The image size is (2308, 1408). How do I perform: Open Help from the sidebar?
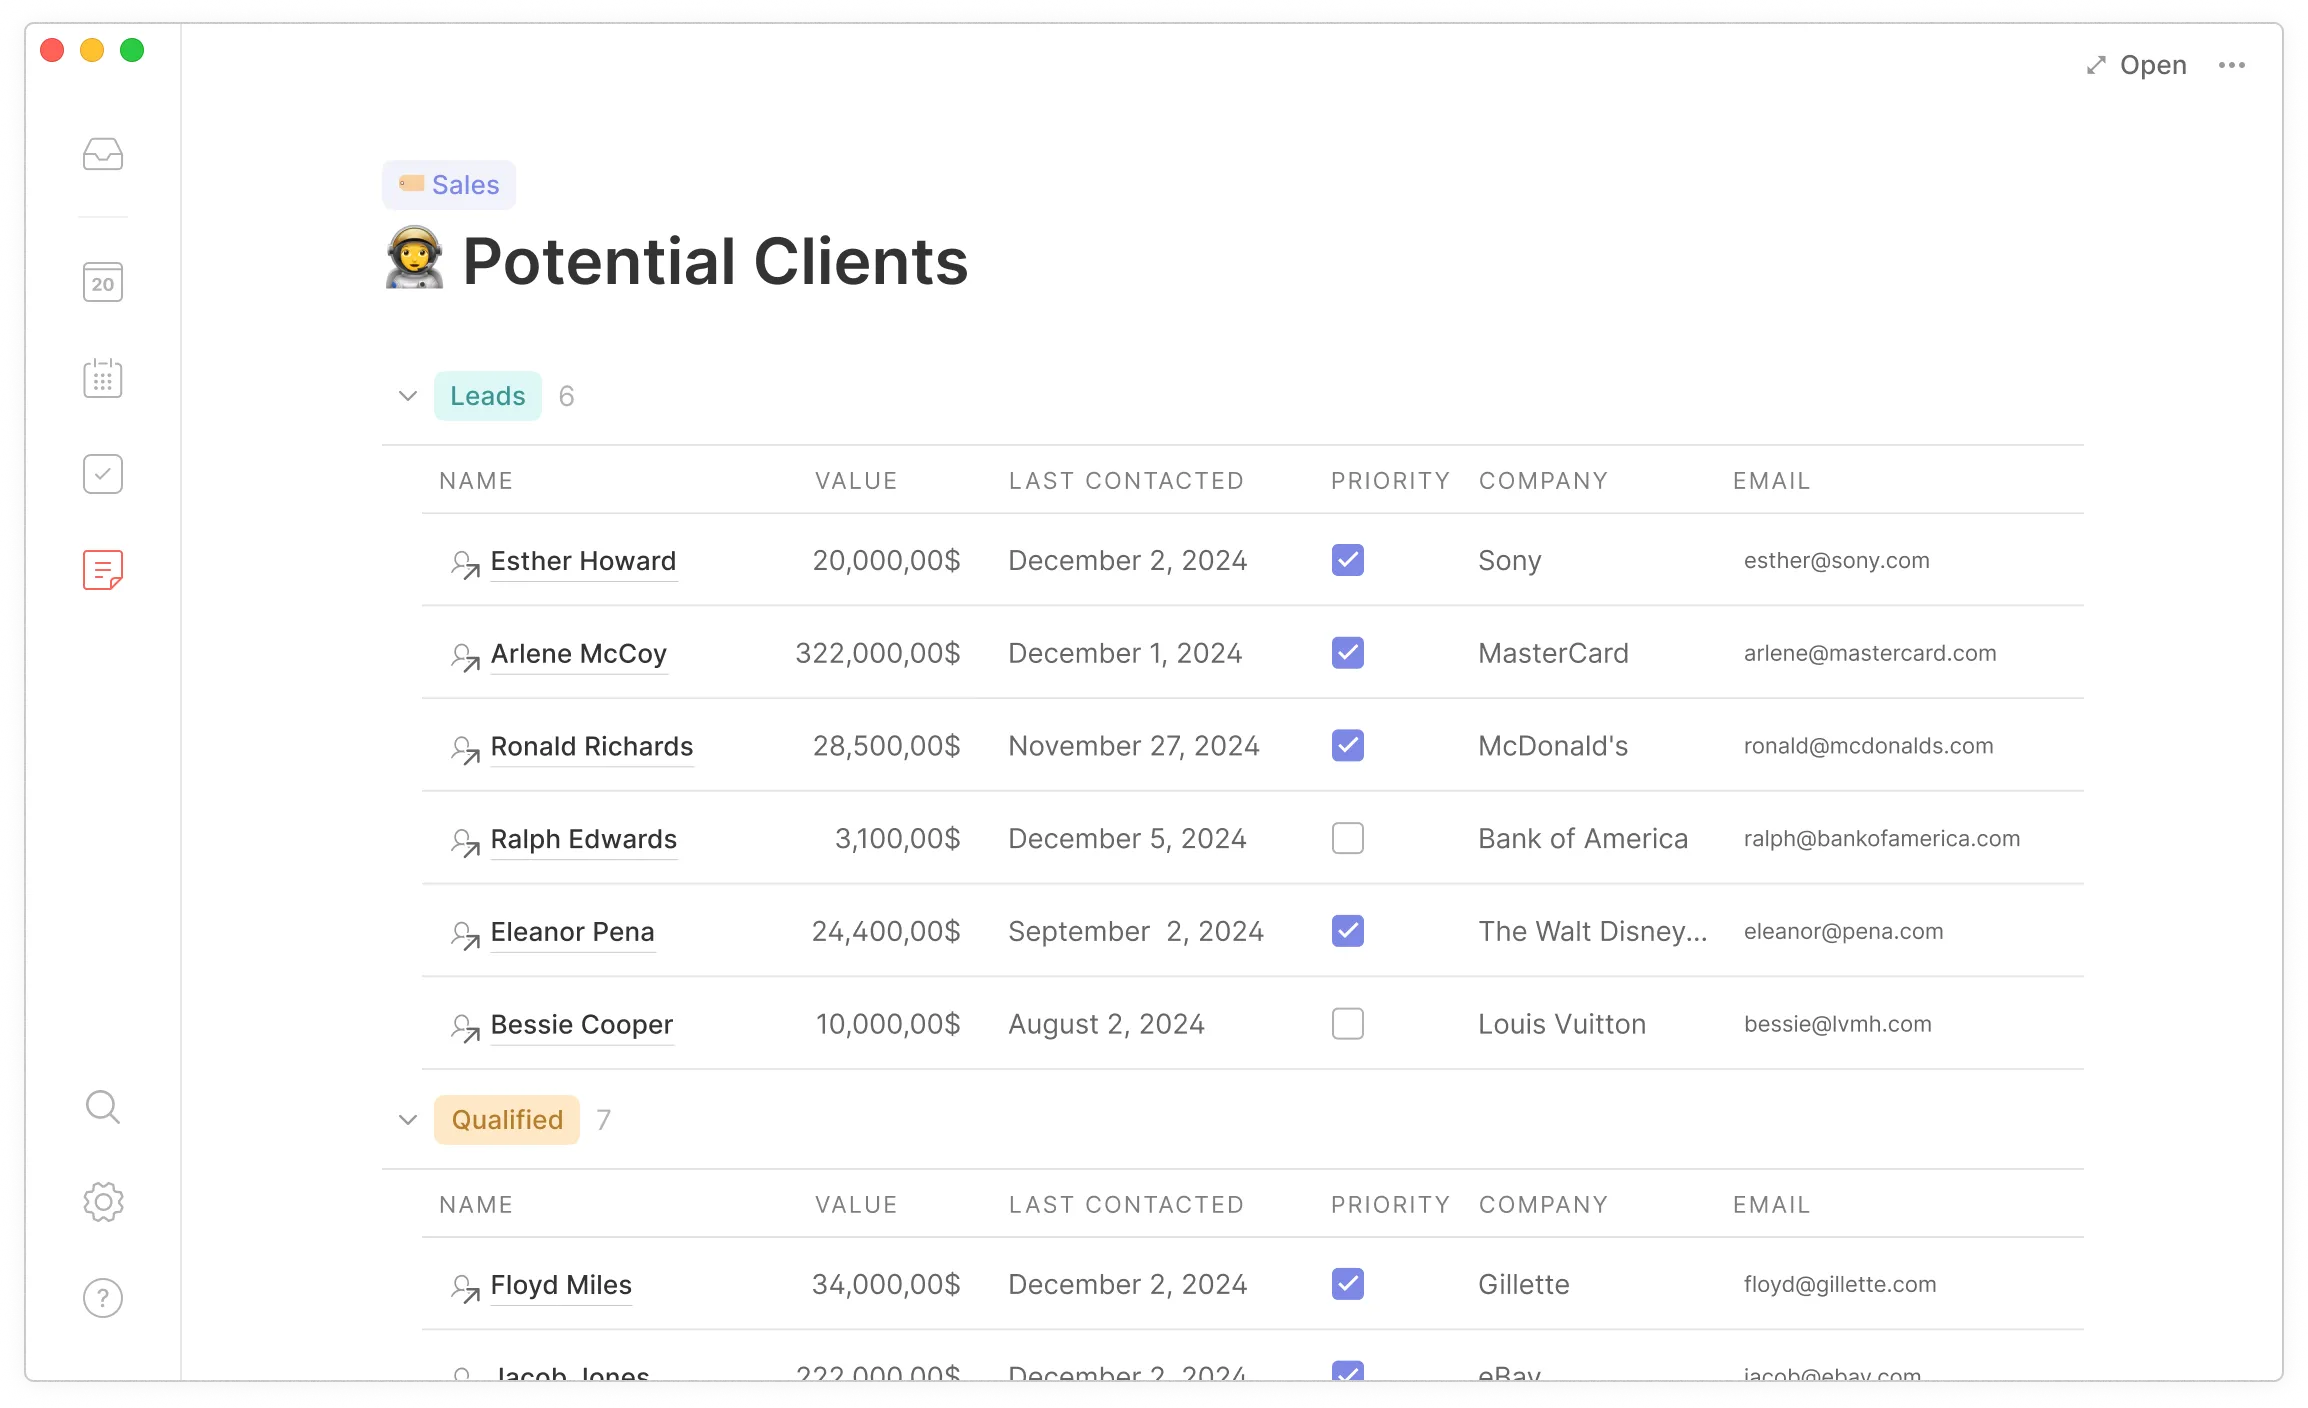(103, 1297)
